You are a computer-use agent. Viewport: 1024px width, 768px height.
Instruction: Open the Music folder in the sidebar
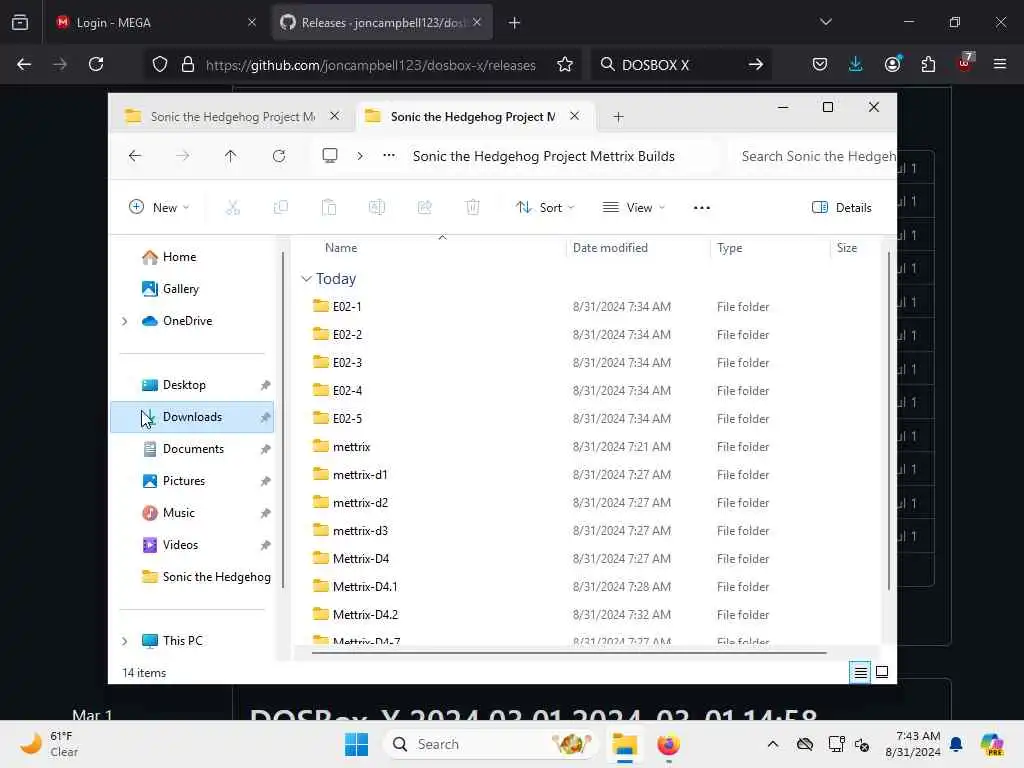[178, 513]
